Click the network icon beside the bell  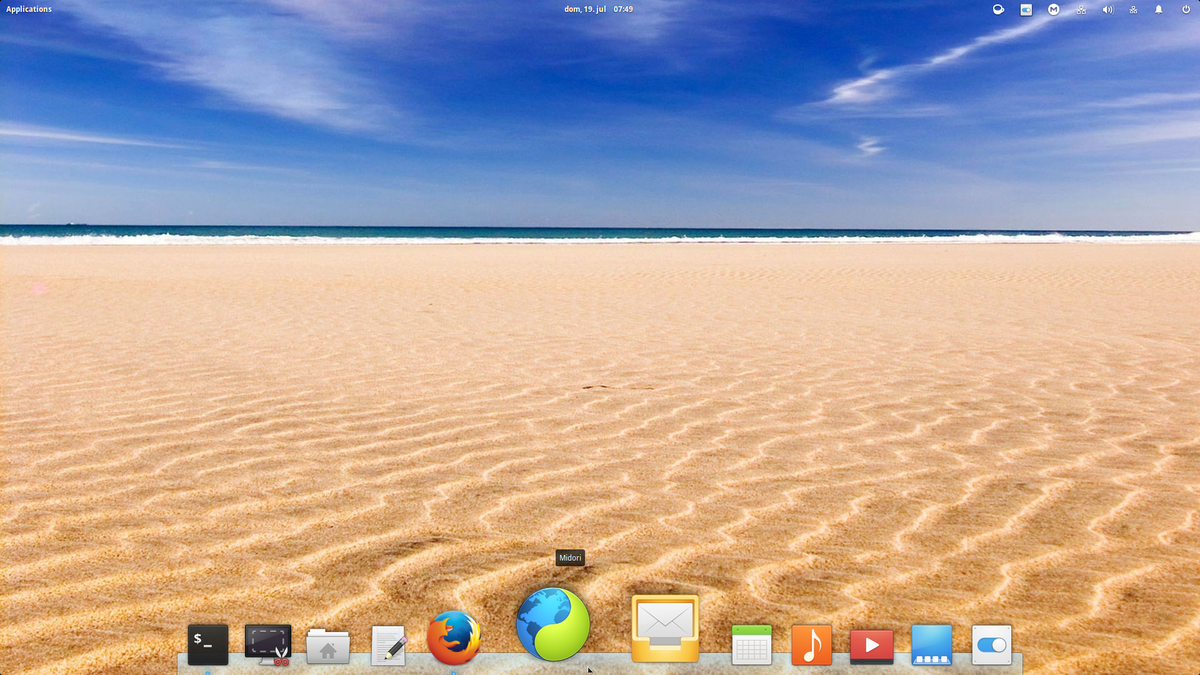[x=1133, y=9]
